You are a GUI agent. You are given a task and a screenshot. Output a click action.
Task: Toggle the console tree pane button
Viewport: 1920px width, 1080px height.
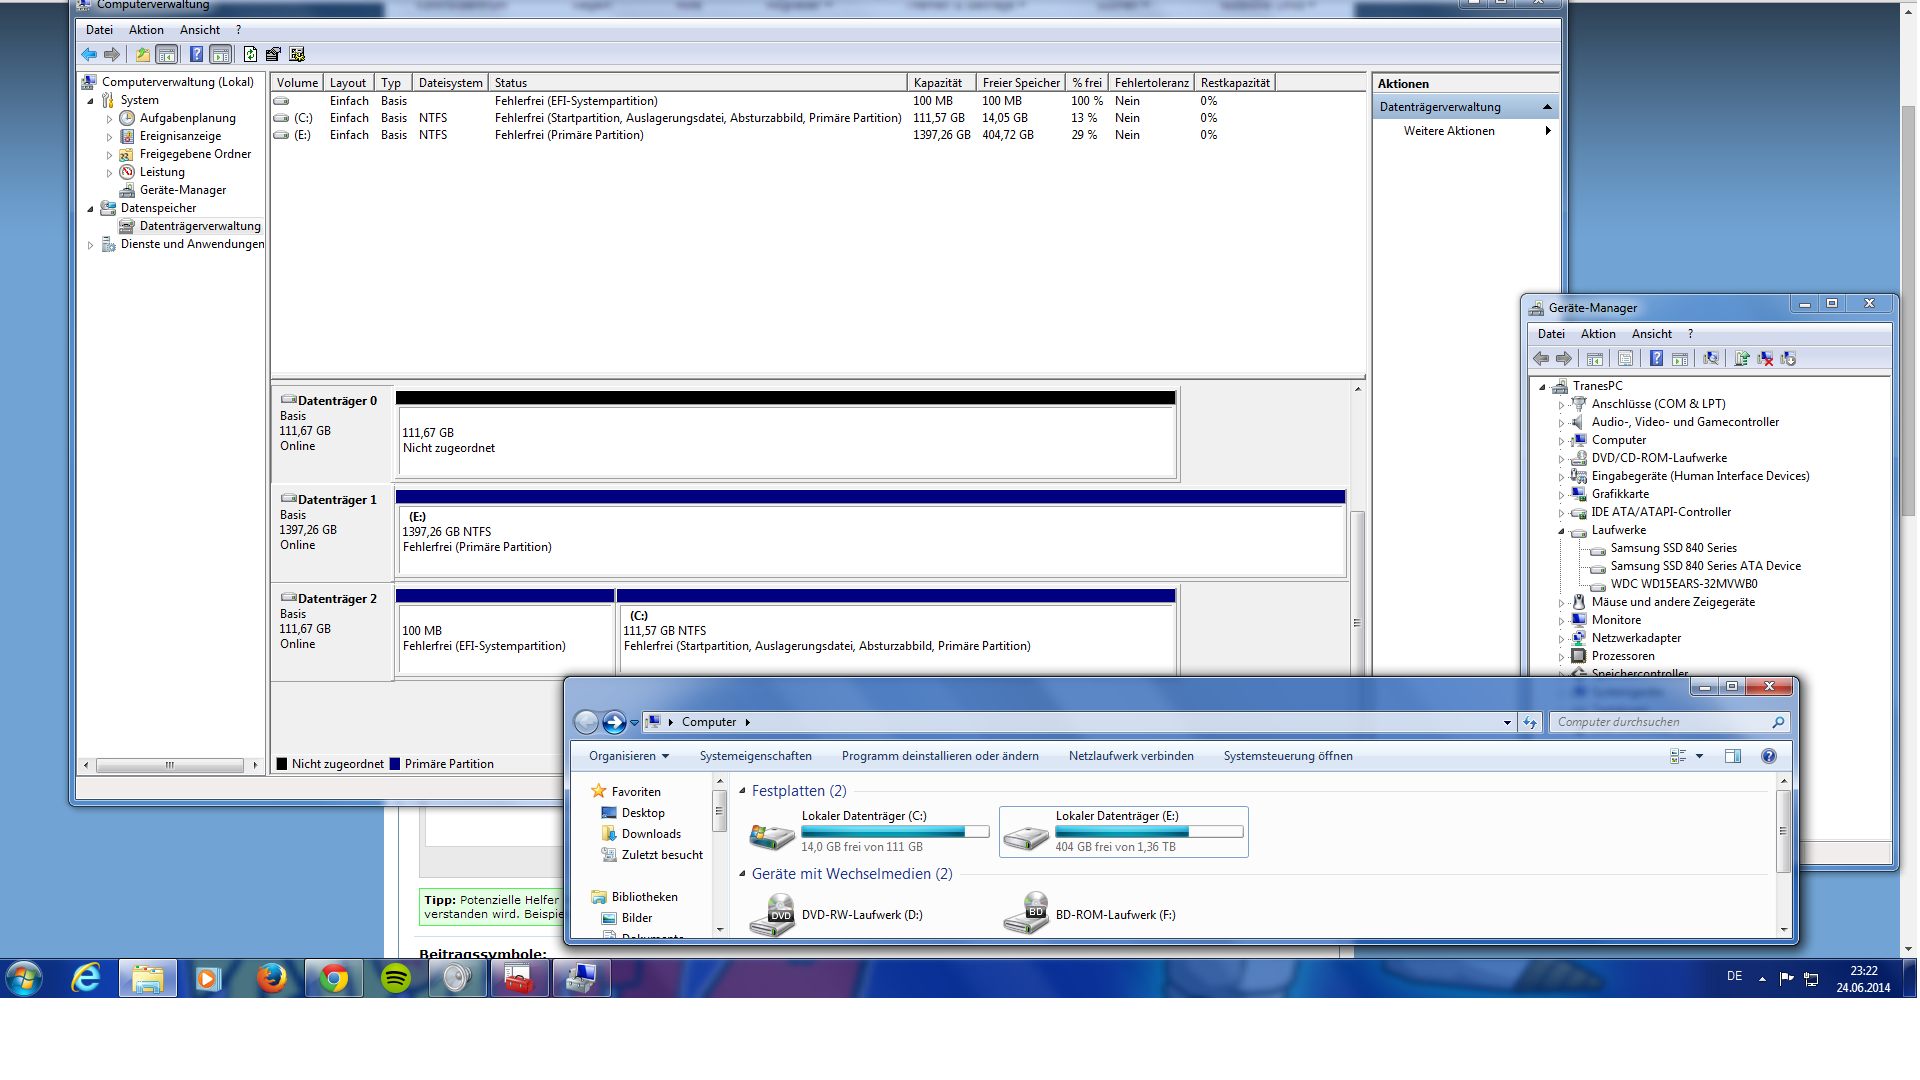[x=167, y=55]
